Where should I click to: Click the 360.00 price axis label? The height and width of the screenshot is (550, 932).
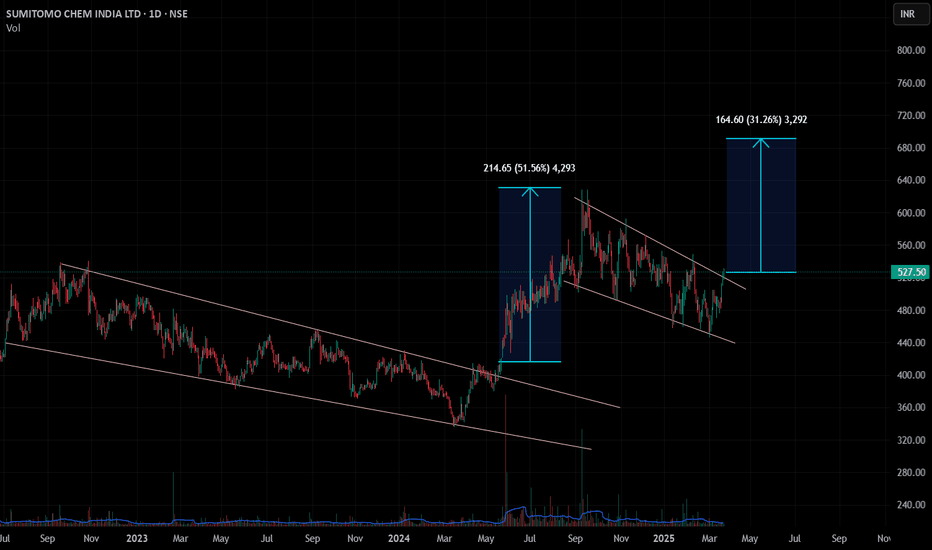coord(911,407)
